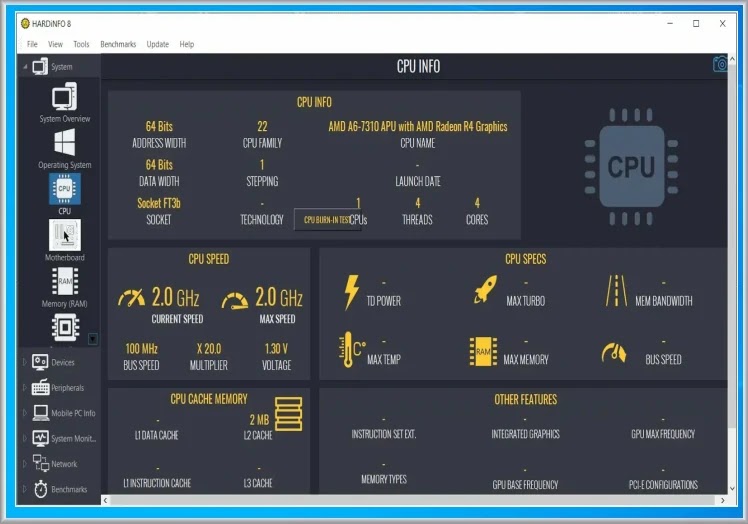748x524 pixels.
Task: Click the Current Speed speedometer icon
Action: coord(131,298)
